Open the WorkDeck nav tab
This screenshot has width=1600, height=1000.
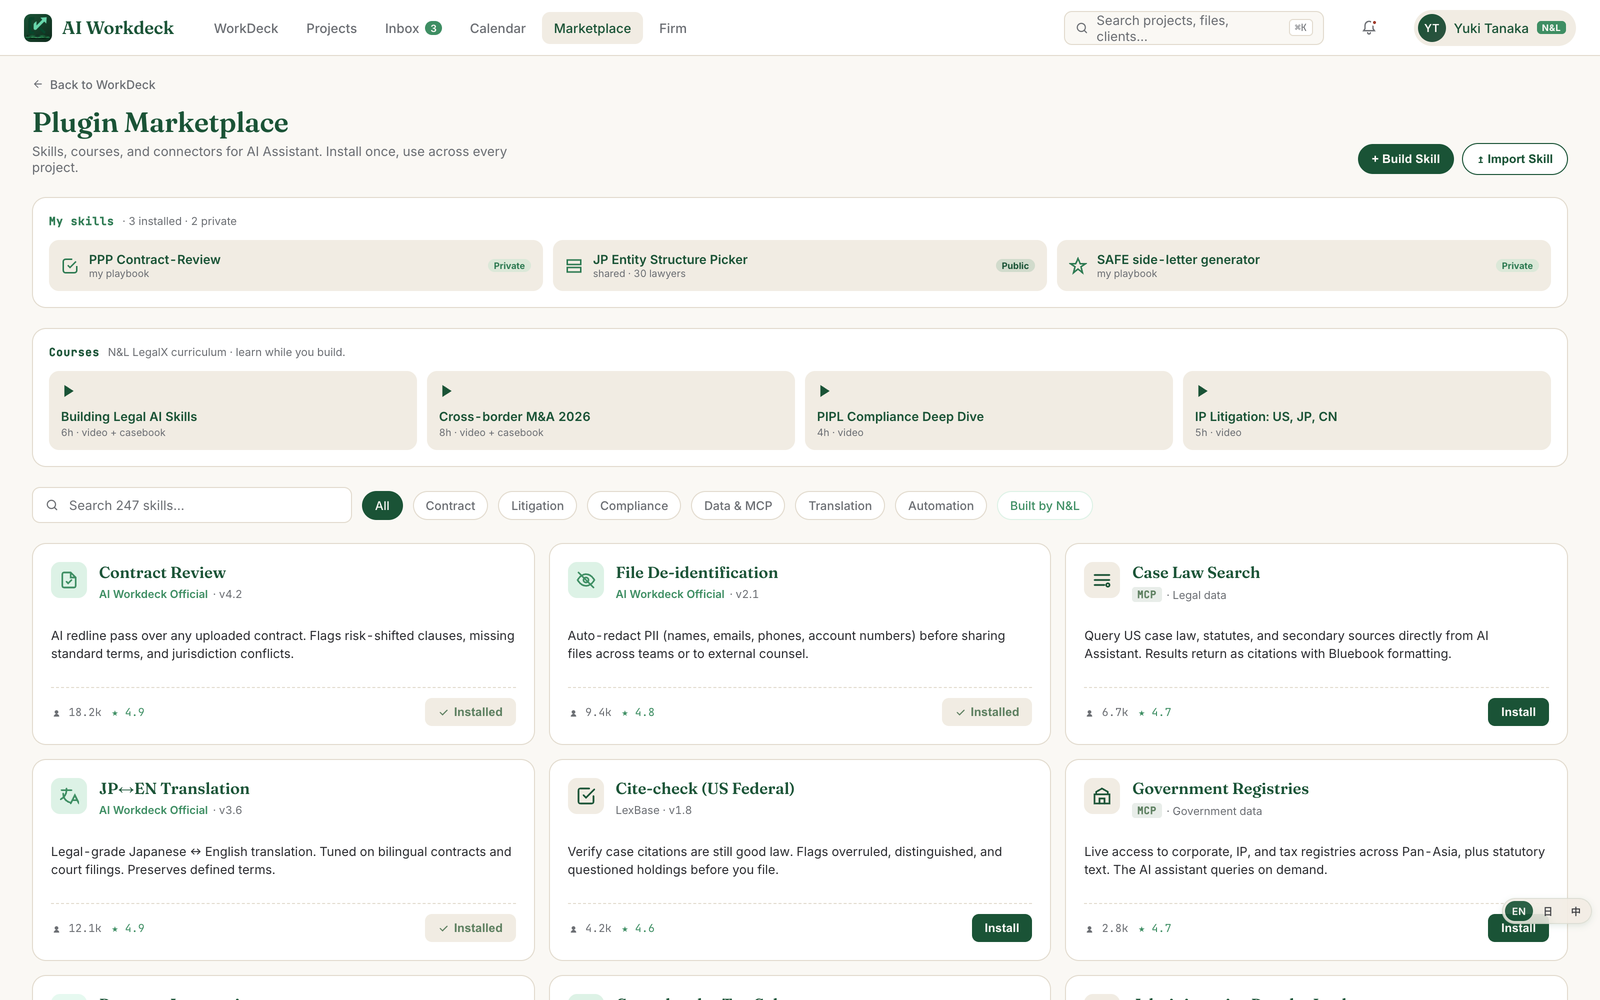[x=246, y=28]
